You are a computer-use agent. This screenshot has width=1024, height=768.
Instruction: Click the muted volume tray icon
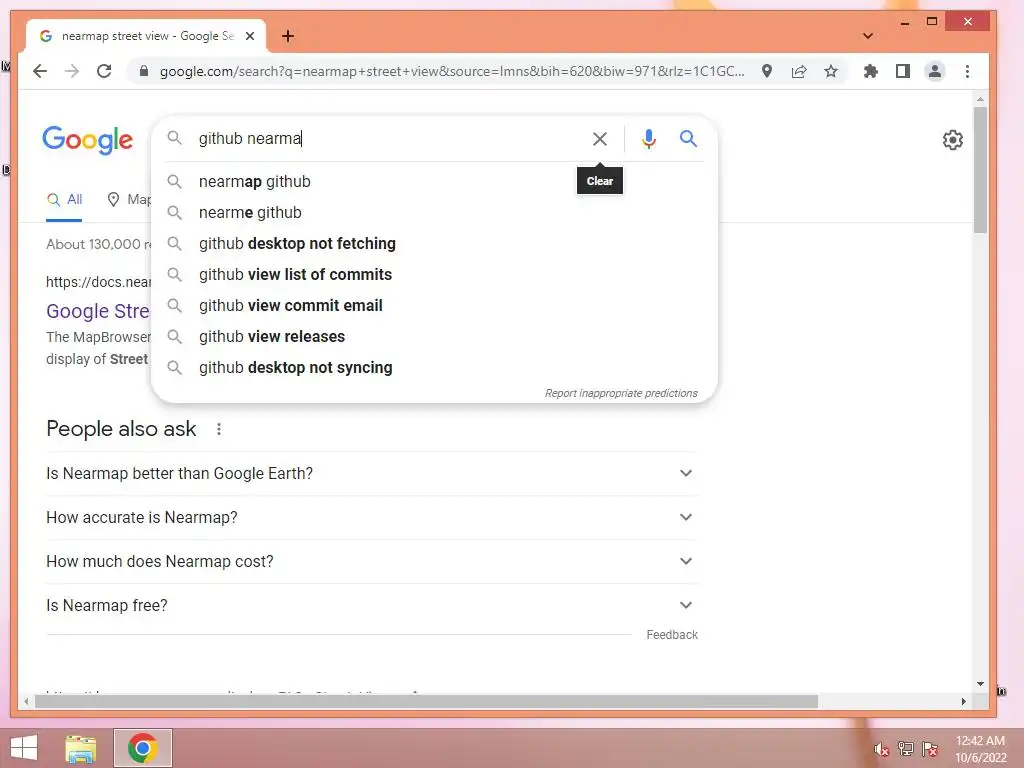tap(881, 749)
